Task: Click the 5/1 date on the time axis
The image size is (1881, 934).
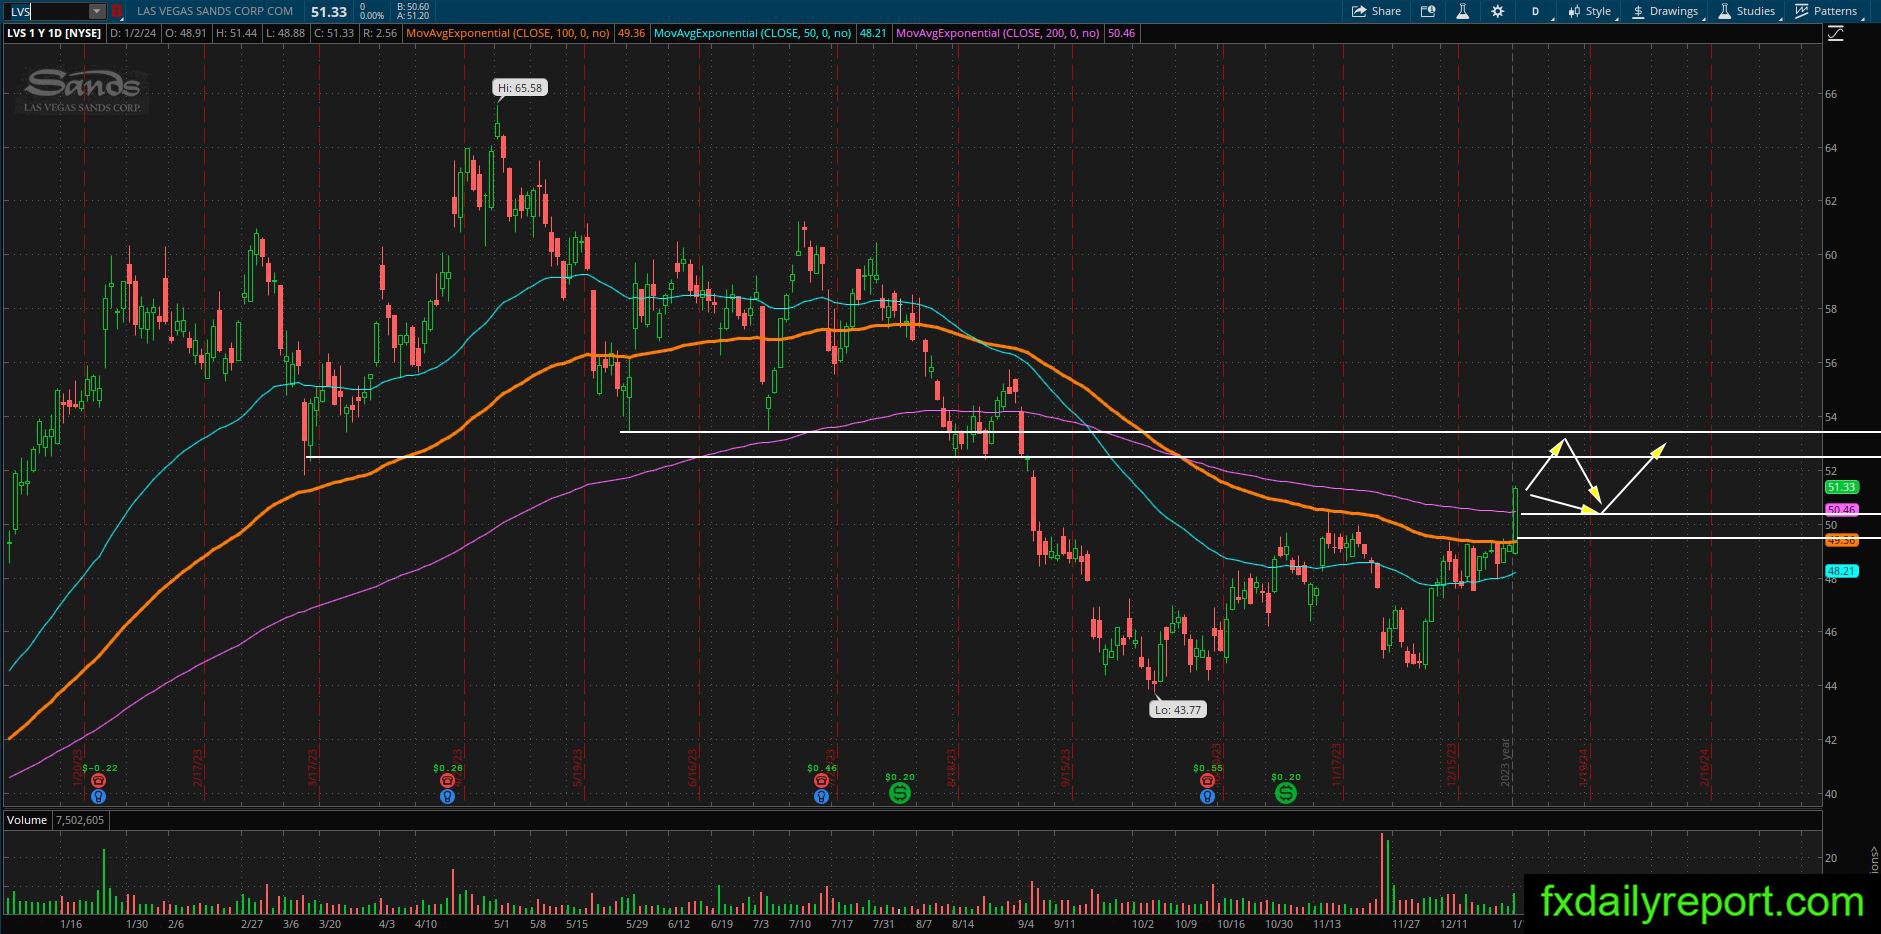Action: (x=501, y=924)
